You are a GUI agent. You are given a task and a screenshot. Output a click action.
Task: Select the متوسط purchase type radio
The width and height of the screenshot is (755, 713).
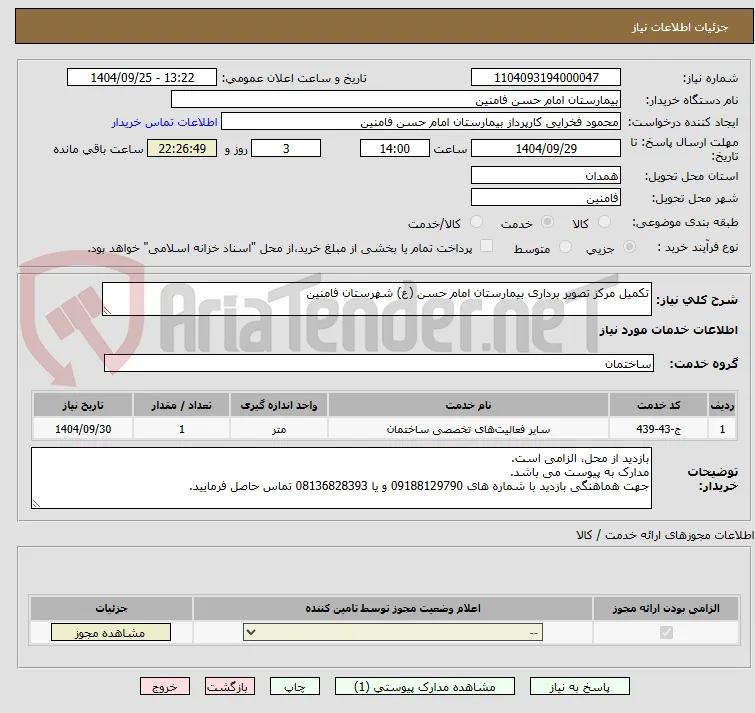(x=565, y=247)
